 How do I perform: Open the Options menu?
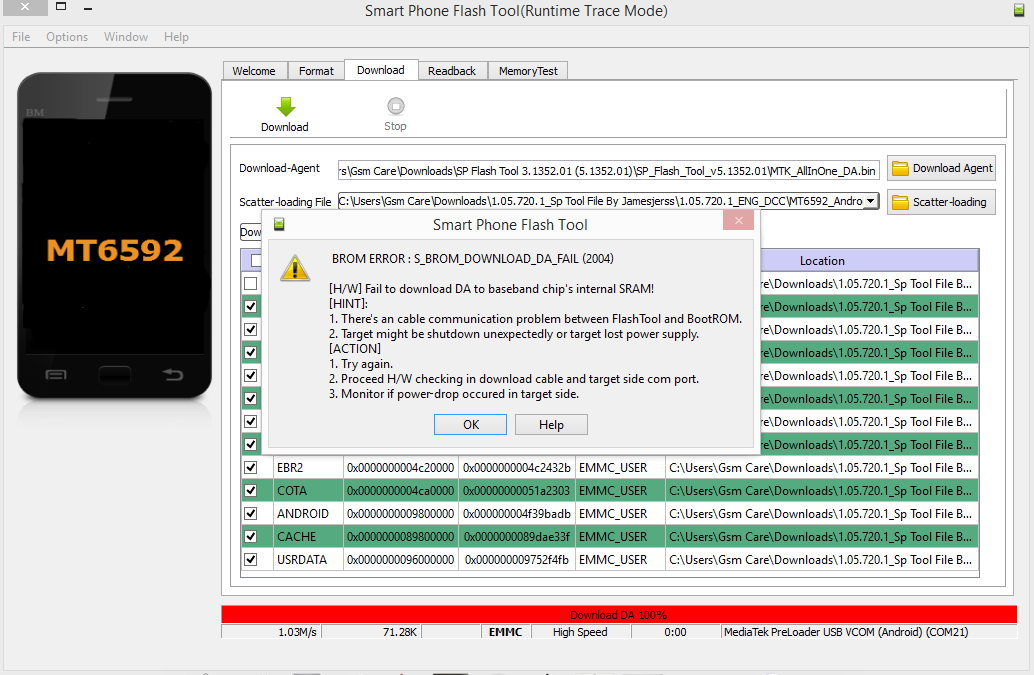click(67, 37)
